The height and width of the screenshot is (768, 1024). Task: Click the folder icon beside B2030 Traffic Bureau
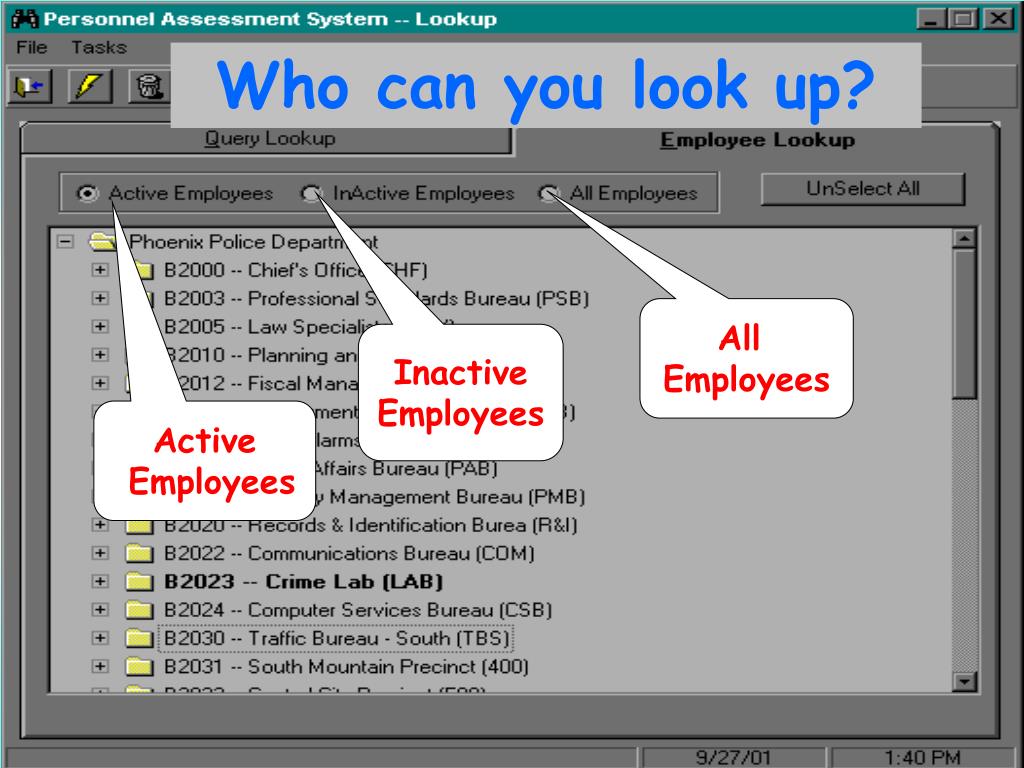coord(138,638)
